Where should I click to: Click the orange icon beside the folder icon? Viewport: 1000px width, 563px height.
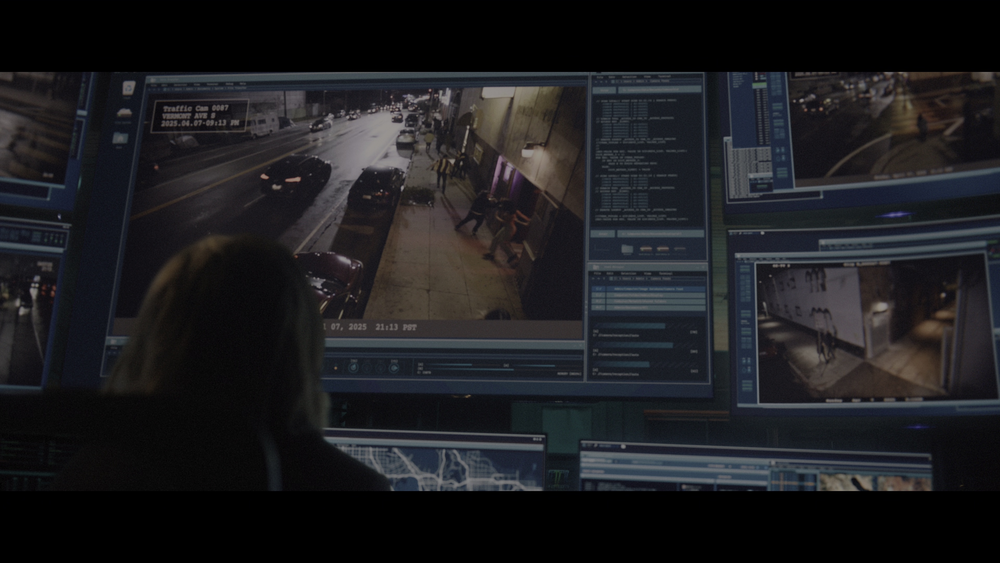[x=646, y=248]
